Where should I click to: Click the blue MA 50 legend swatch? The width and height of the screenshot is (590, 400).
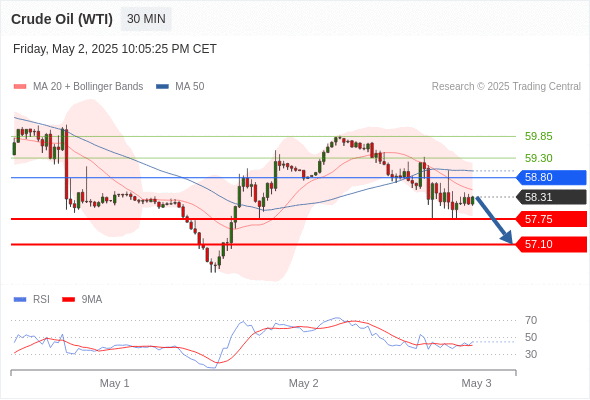[x=162, y=87]
